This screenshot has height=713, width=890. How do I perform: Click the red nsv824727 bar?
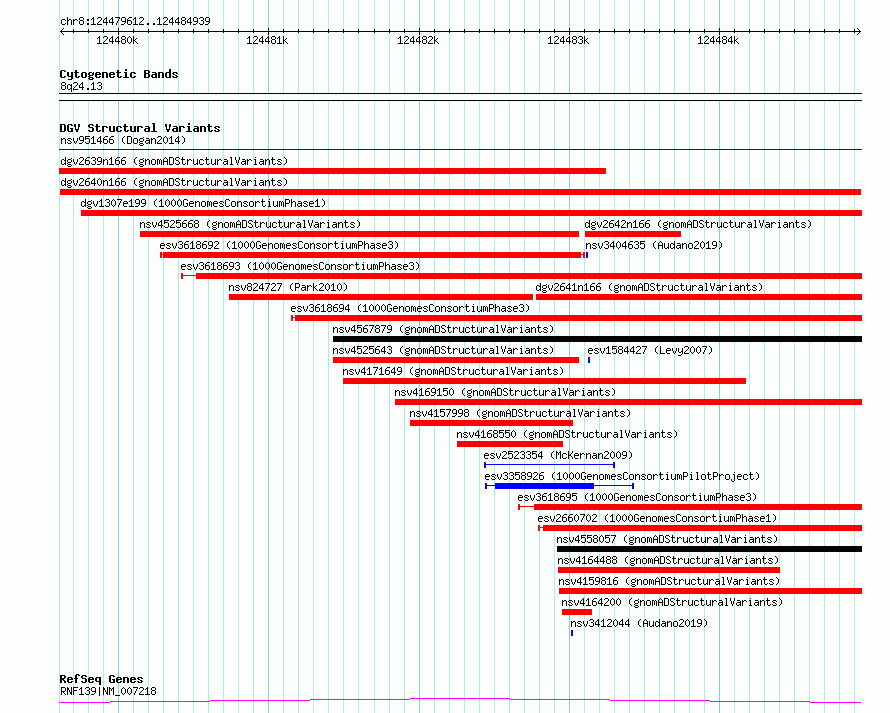pyautogui.click(x=381, y=297)
